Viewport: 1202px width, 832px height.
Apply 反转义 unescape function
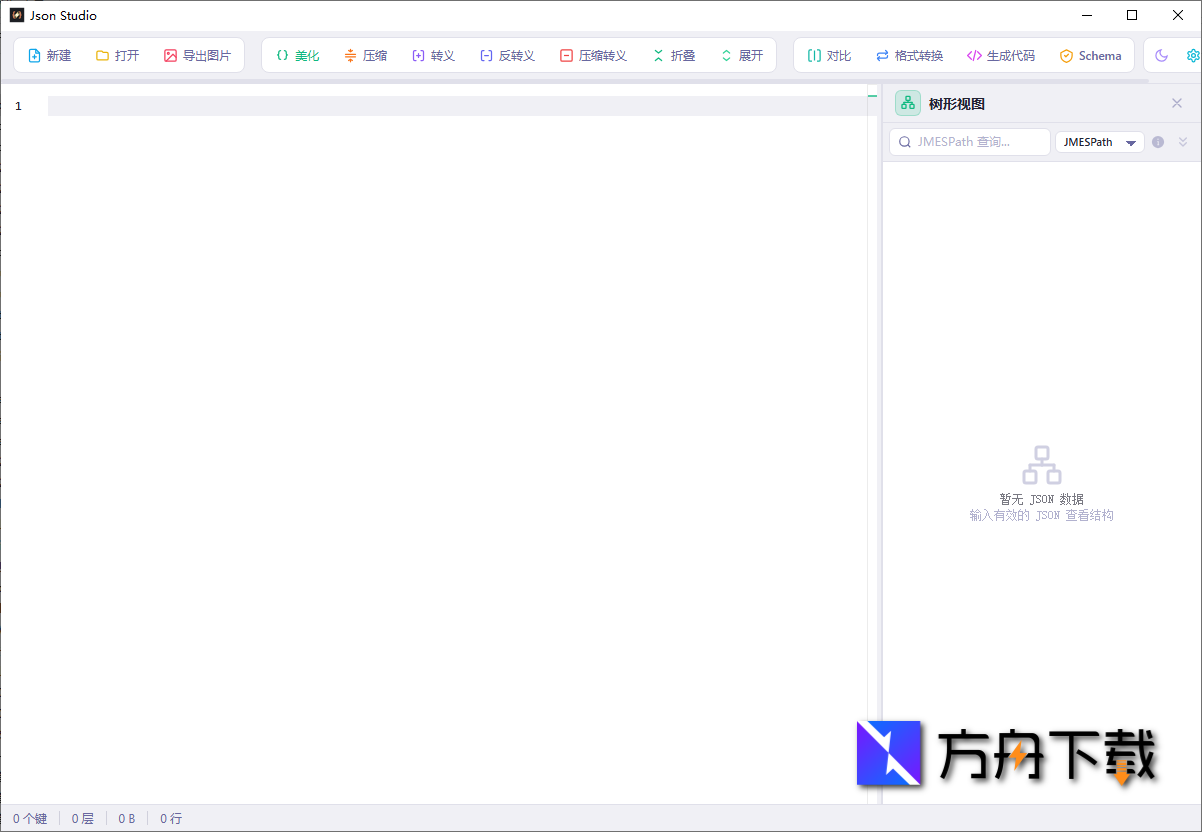506,55
